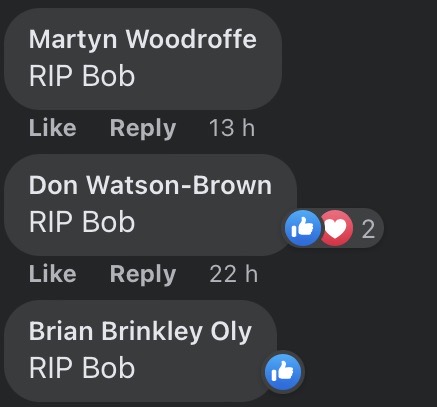Viewport: 437px width, 407px height.
Task: Click the red heart reaction on Don's comment
Action: (x=337, y=228)
